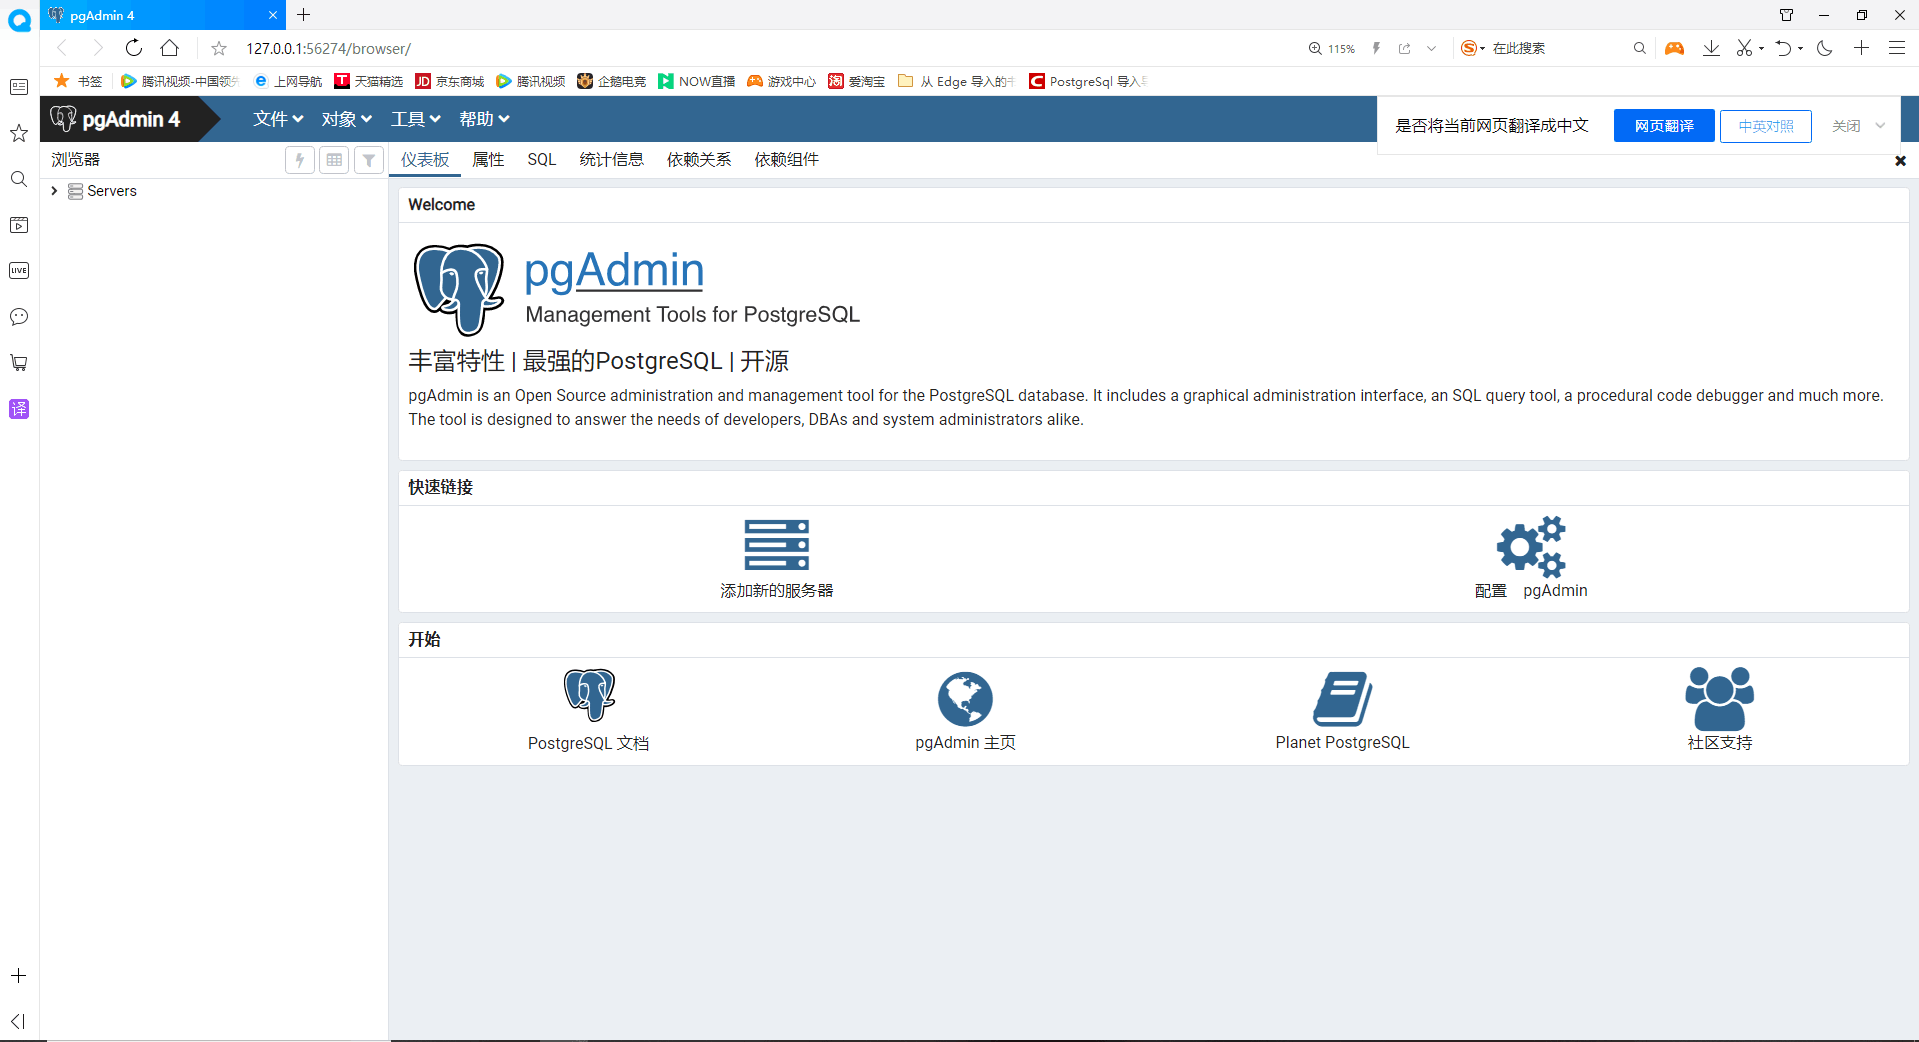Open the sidebar search icon

pos(19,179)
